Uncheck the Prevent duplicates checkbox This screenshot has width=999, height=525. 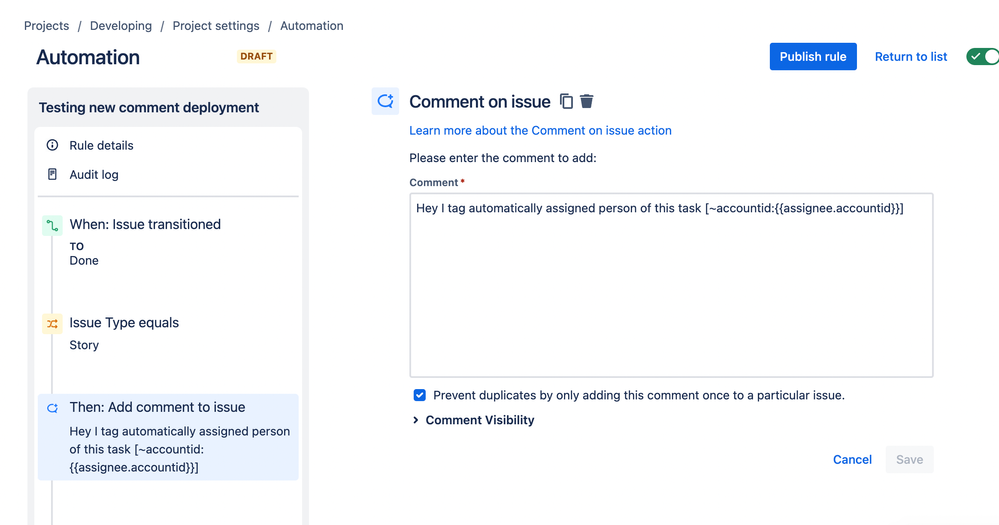[420, 395]
